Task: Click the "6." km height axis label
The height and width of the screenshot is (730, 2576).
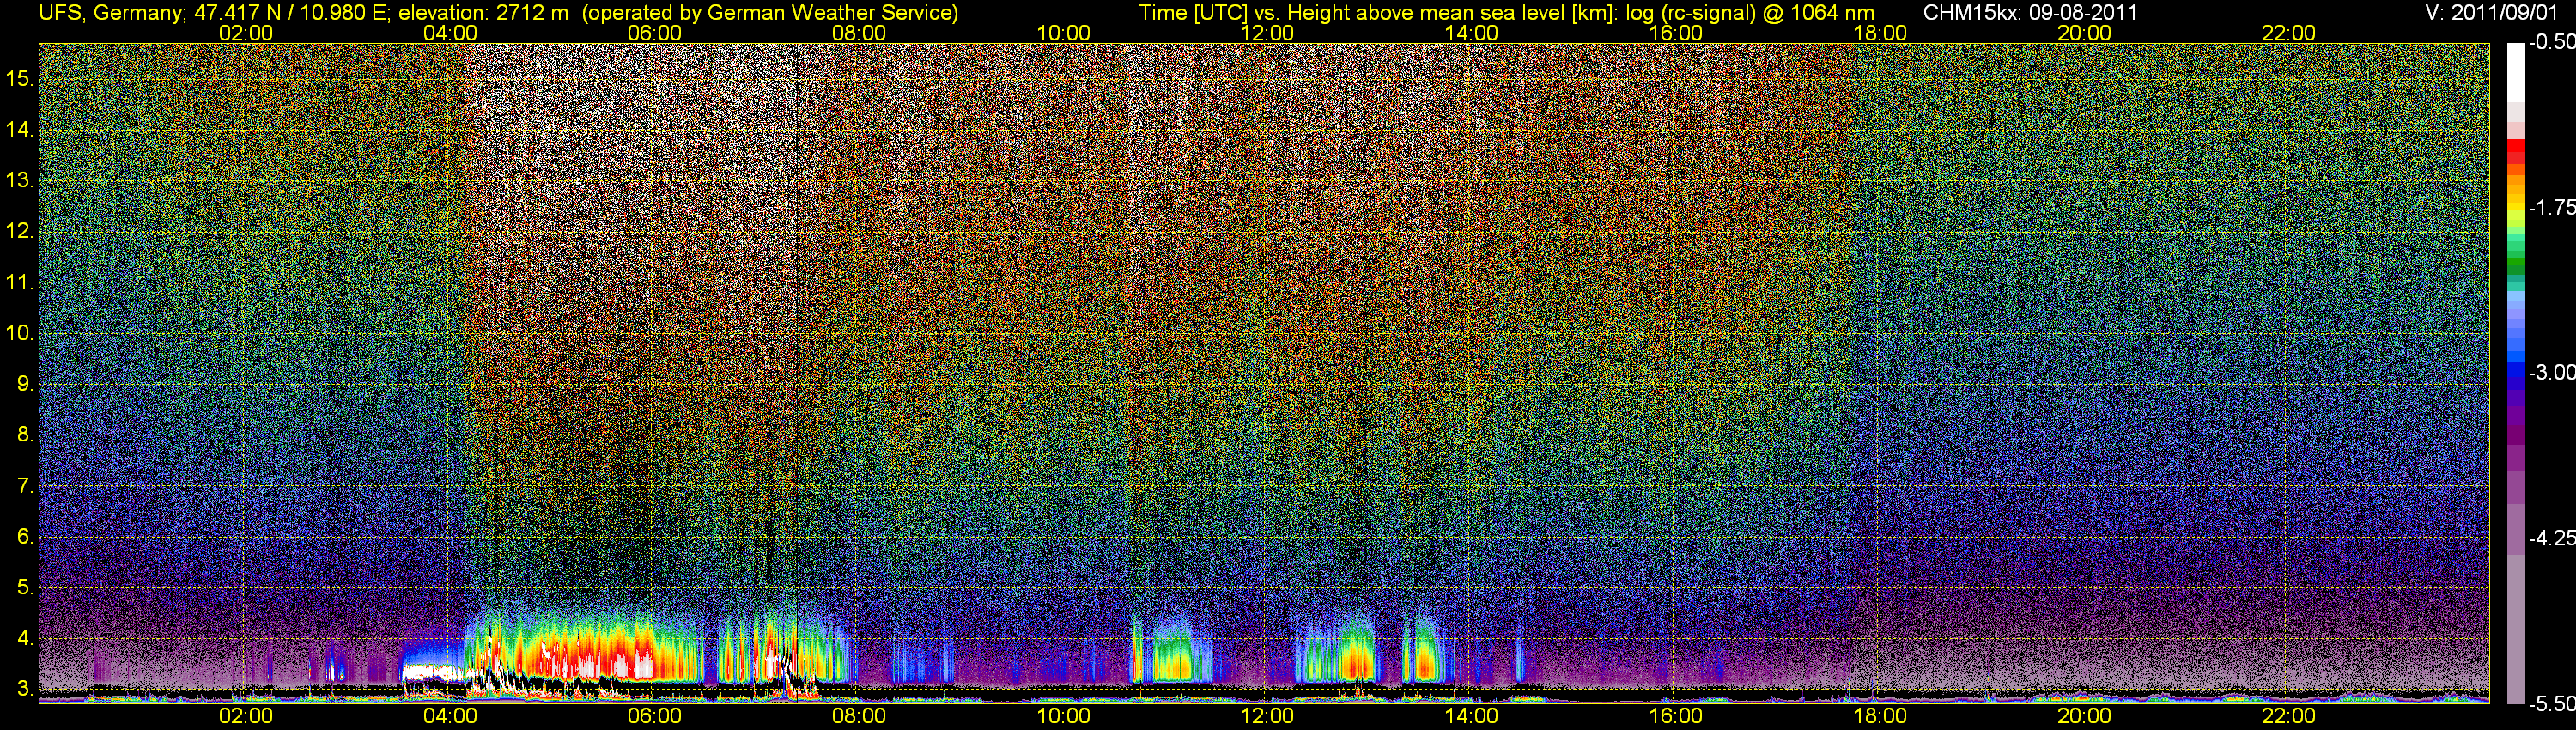Action: click(26, 537)
